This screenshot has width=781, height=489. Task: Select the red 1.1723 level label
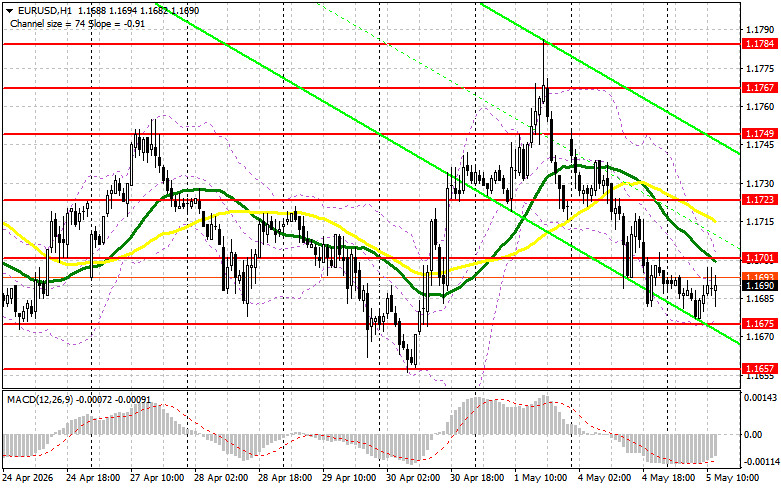point(760,200)
